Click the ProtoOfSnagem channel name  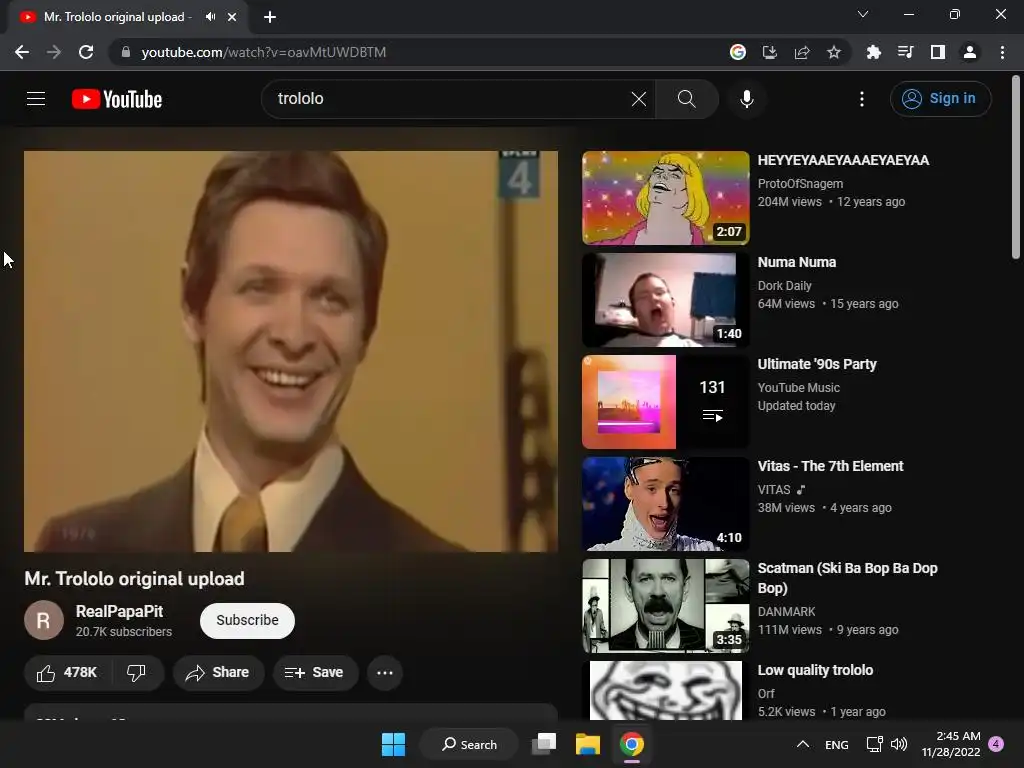(x=800, y=184)
